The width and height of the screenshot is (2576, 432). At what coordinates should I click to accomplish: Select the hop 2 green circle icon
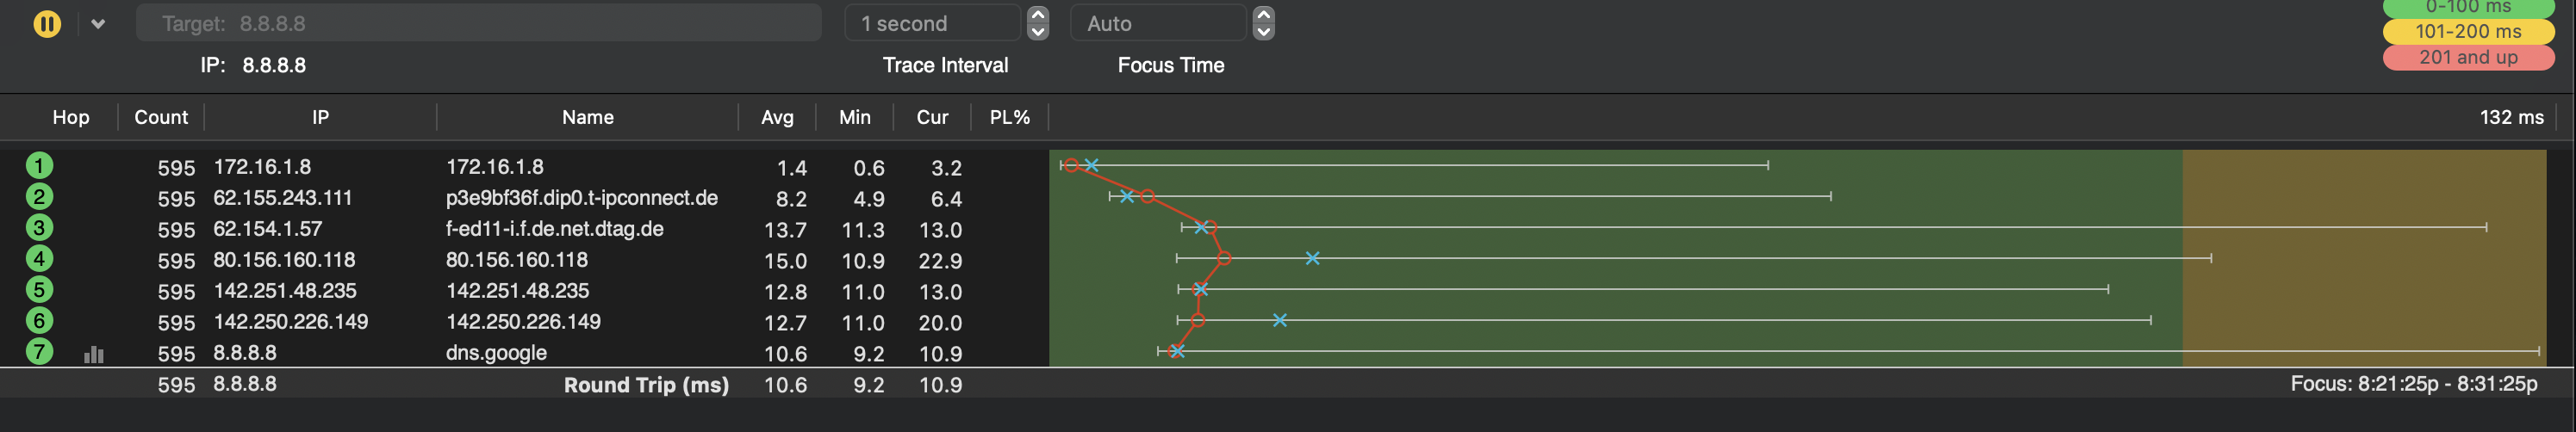pyautogui.click(x=39, y=197)
